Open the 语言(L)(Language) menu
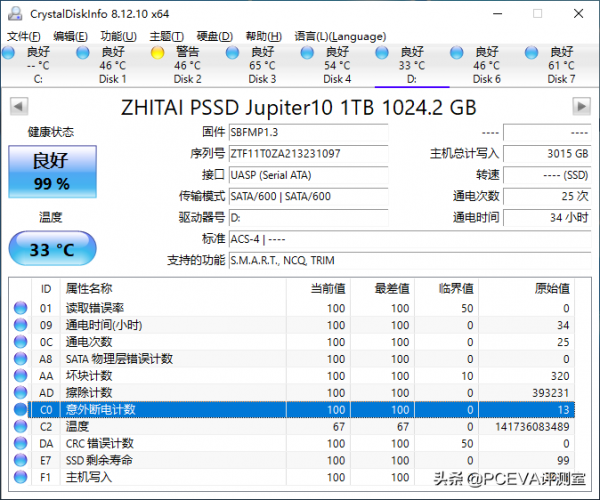Screen dimensions: 600x500 click(340, 36)
